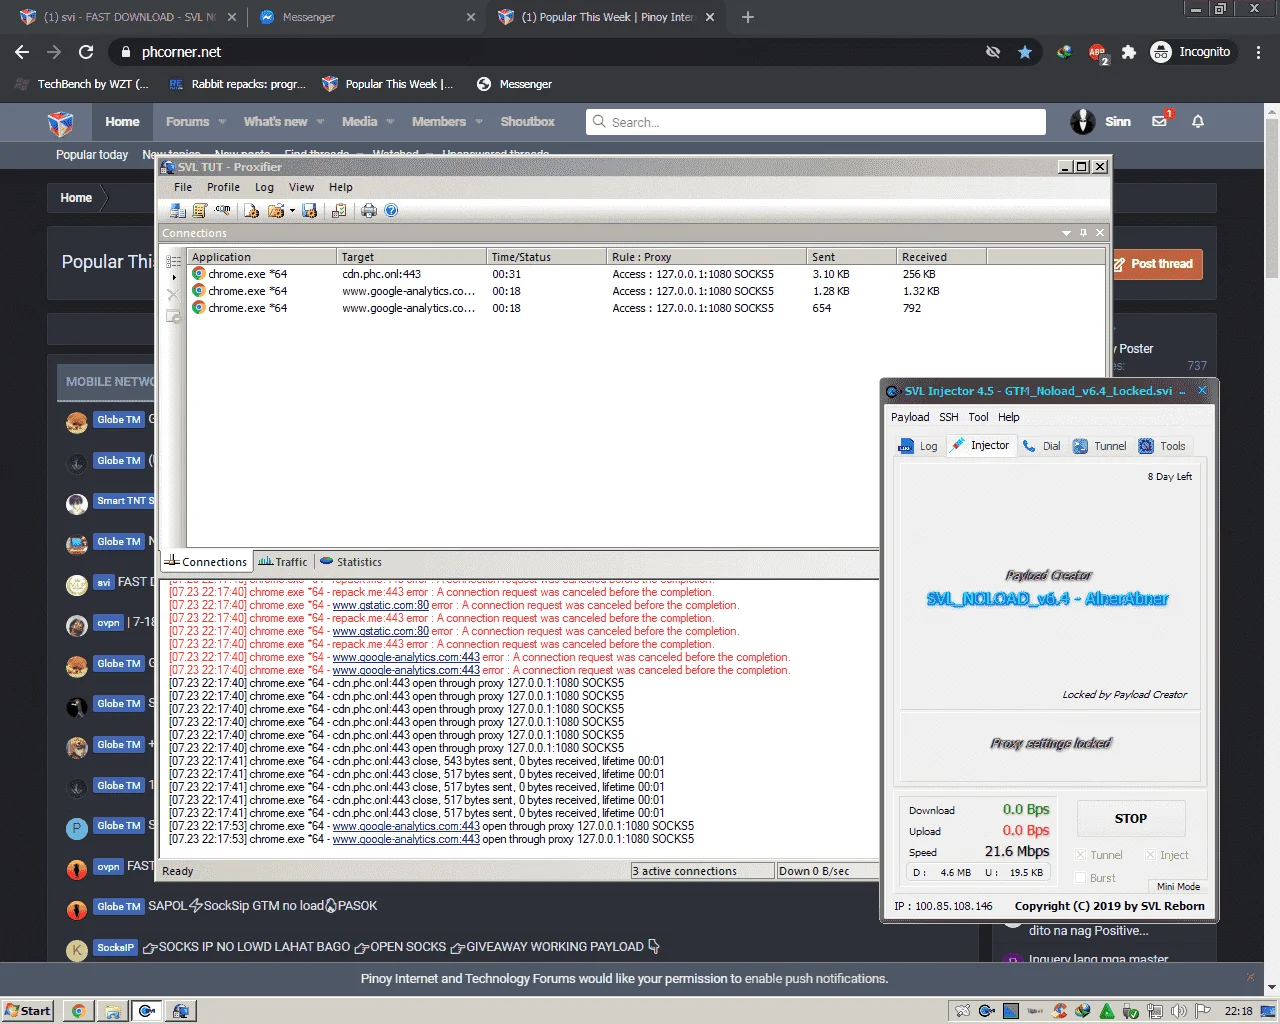The image size is (1280, 1024).
Task: Switch to the Traffic tab in Proxifier
Action: 283,562
